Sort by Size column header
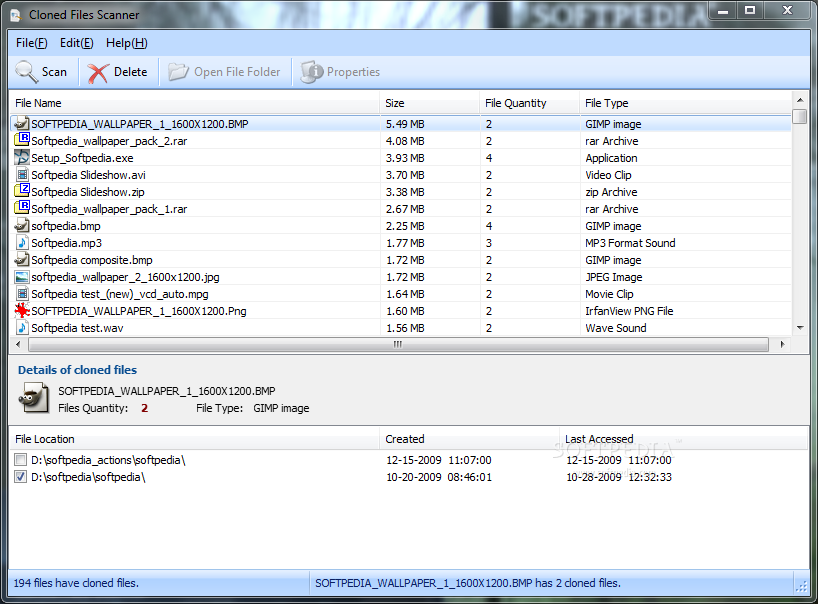Screen dimensions: 818x604 pos(429,103)
